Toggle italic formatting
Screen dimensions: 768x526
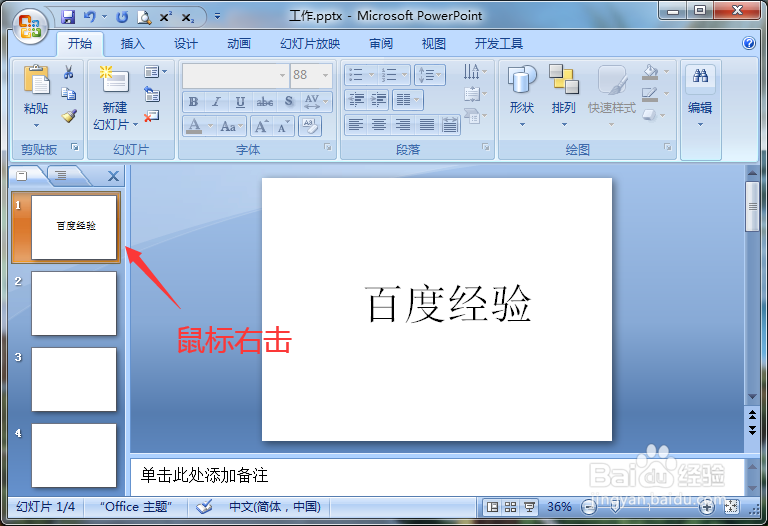(216, 101)
